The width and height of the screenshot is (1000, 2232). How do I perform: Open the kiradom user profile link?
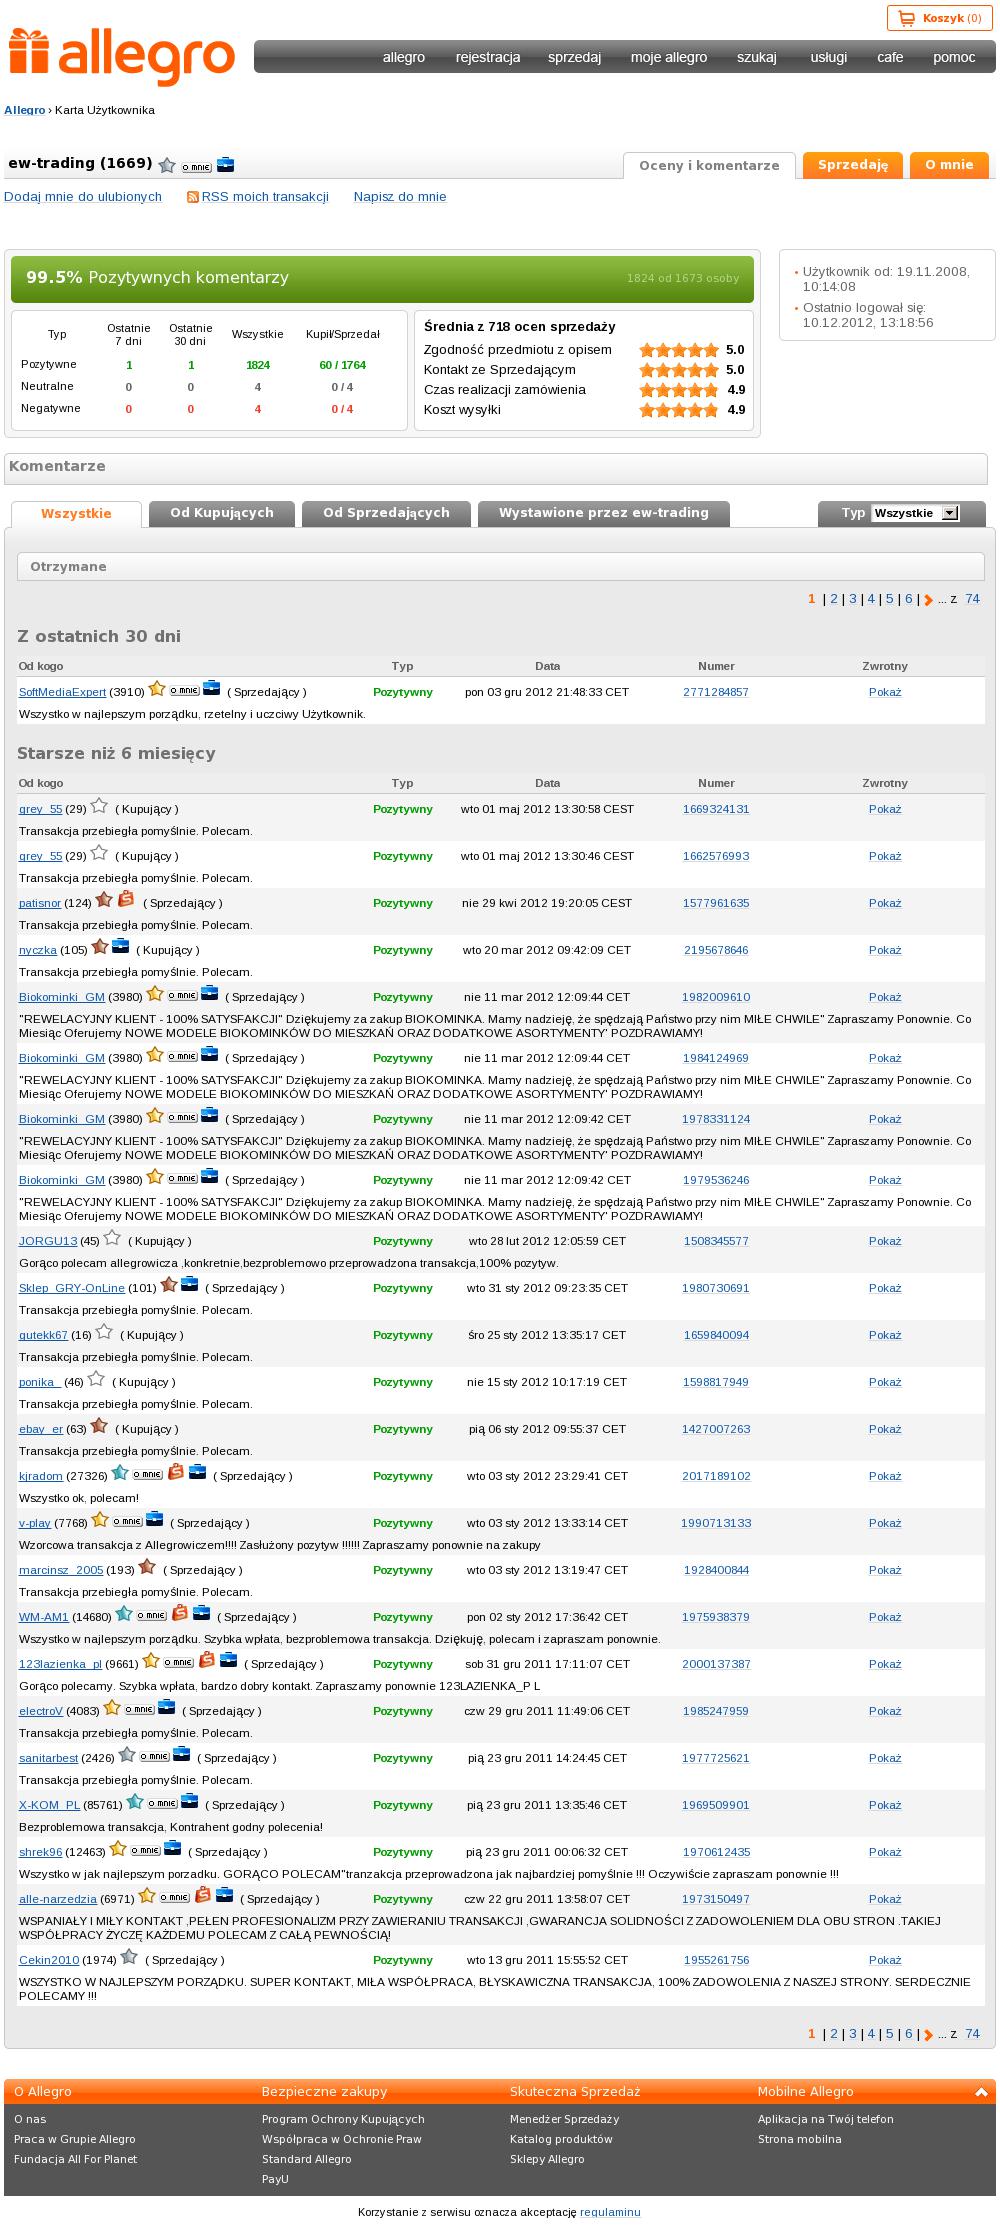(41, 1476)
